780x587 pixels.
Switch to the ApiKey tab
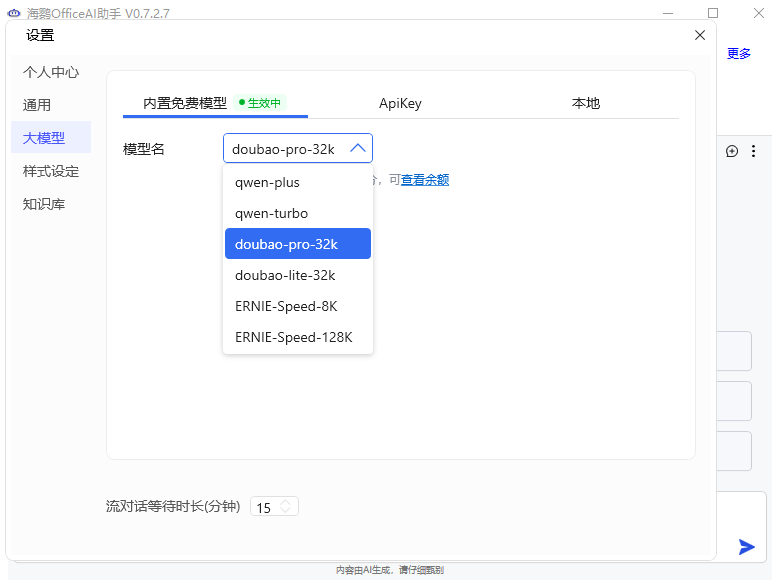pos(400,103)
